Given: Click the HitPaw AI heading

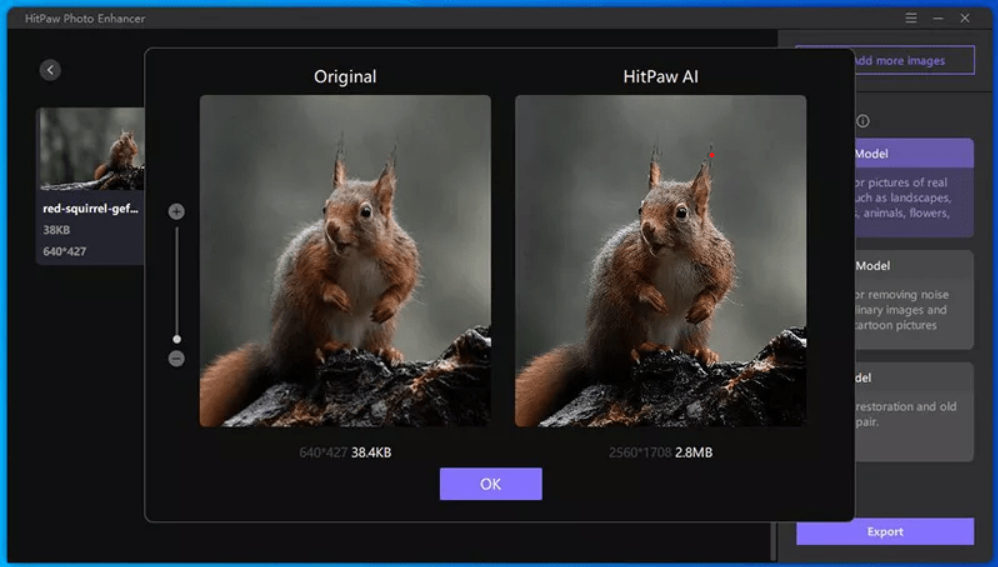Looking at the screenshot, I should point(661,77).
